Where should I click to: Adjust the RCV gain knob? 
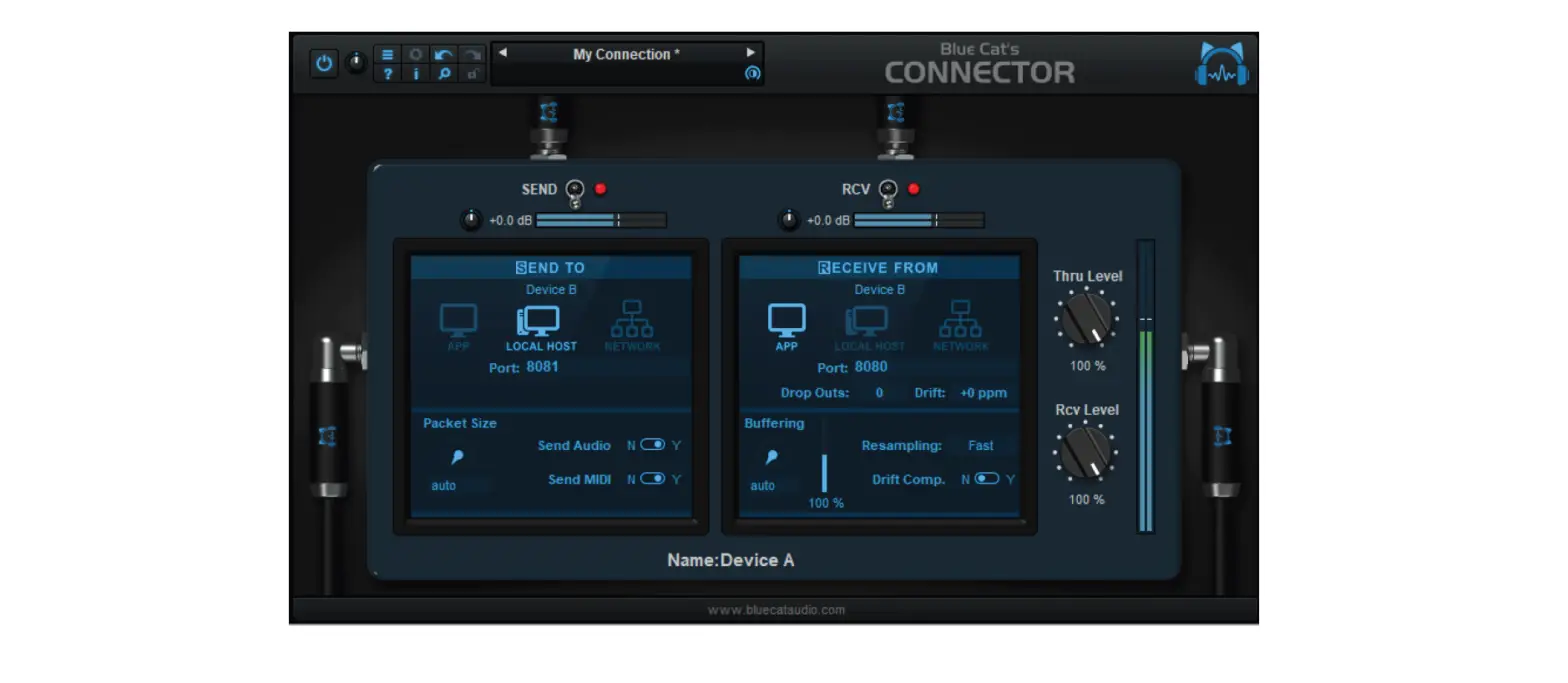pyautogui.click(x=790, y=220)
